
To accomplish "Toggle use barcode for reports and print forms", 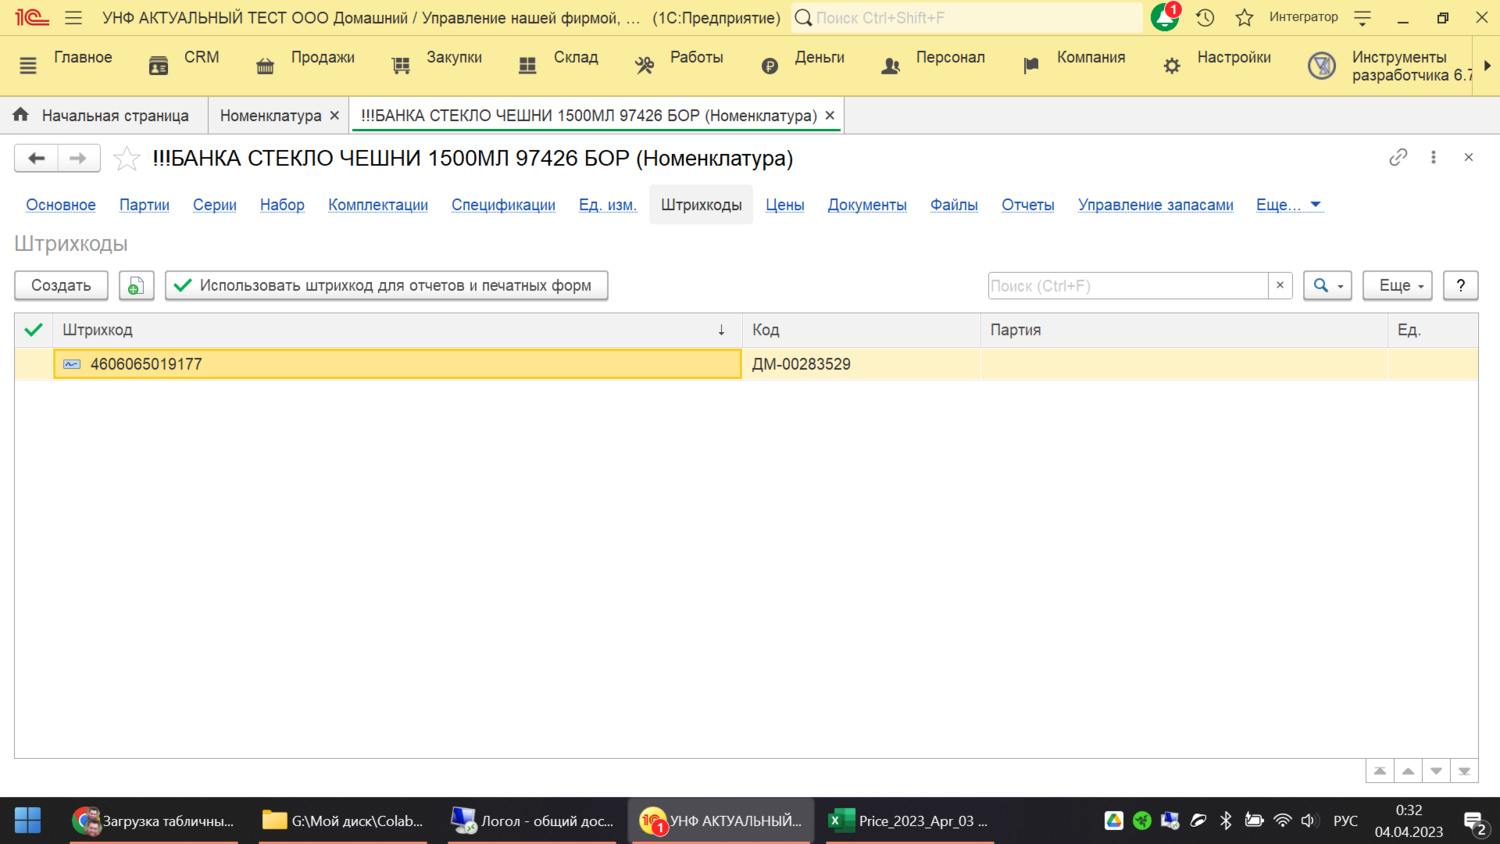I will click(x=386, y=286).
